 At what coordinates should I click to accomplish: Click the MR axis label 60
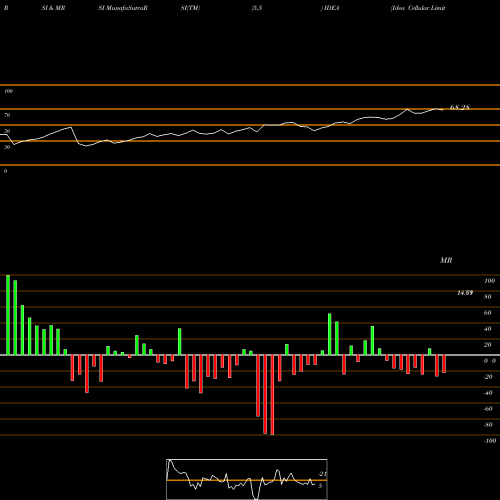pyautogui.click(x=487, y=313)
